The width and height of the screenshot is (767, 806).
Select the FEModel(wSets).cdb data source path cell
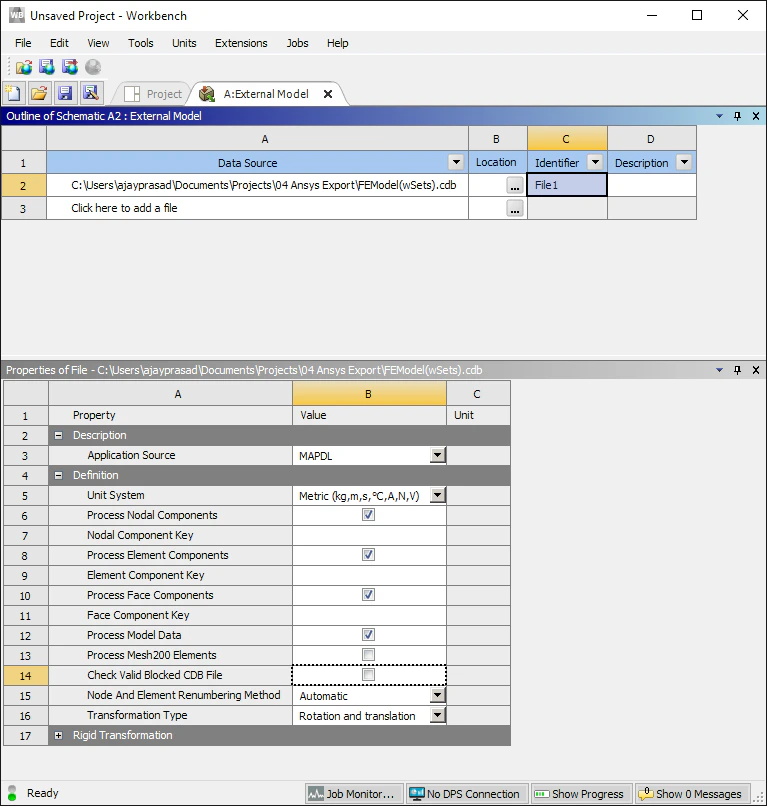(x=257, y=185)
